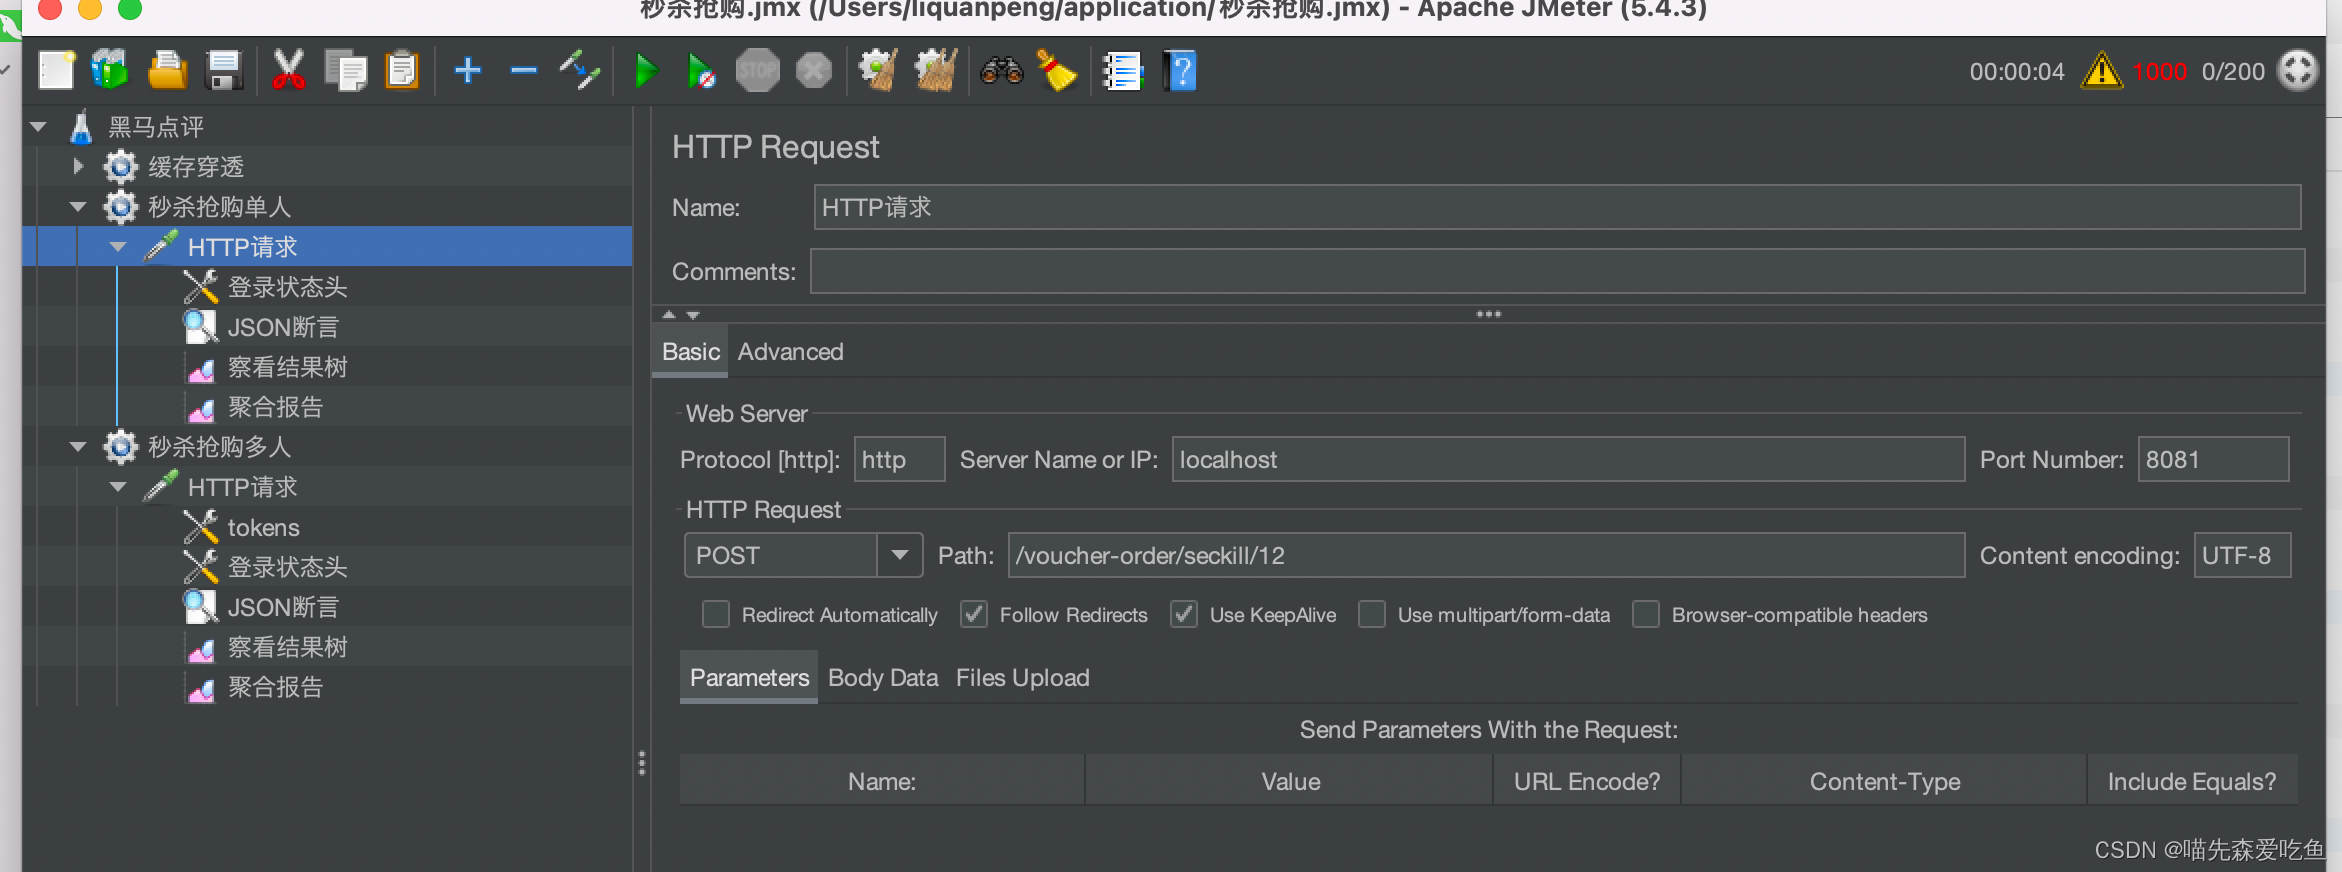Click the Server Name field showing localhost

(1568, 459)
